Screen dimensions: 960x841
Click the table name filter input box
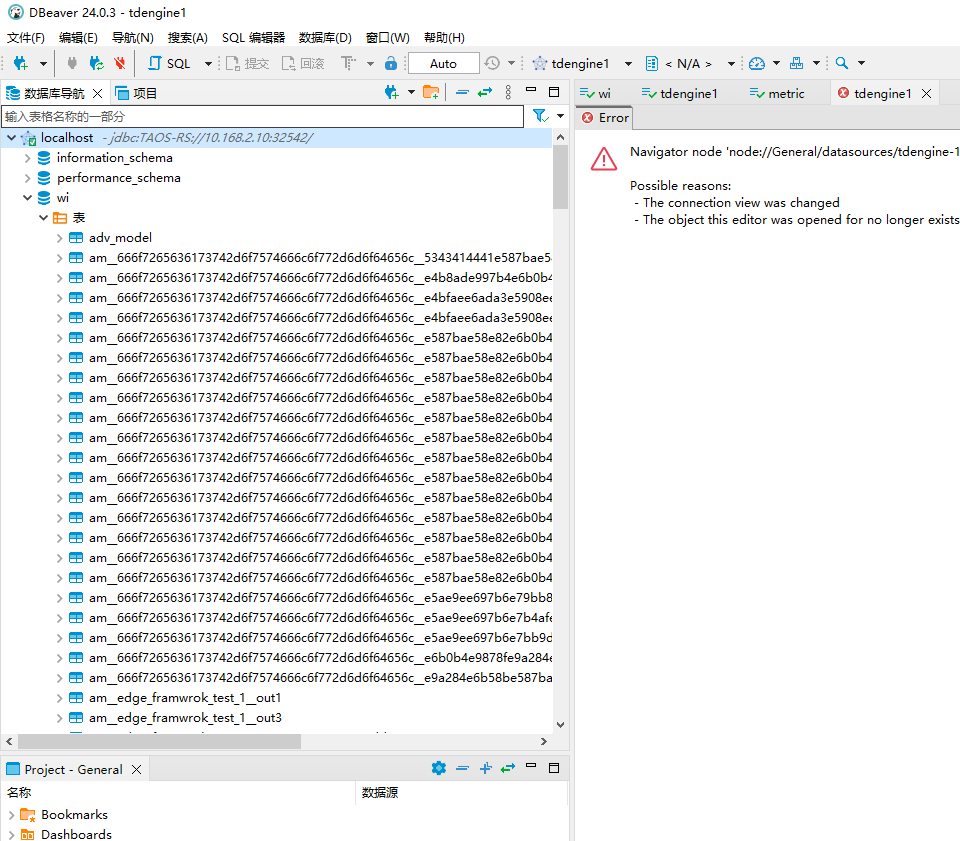point(263,116)
